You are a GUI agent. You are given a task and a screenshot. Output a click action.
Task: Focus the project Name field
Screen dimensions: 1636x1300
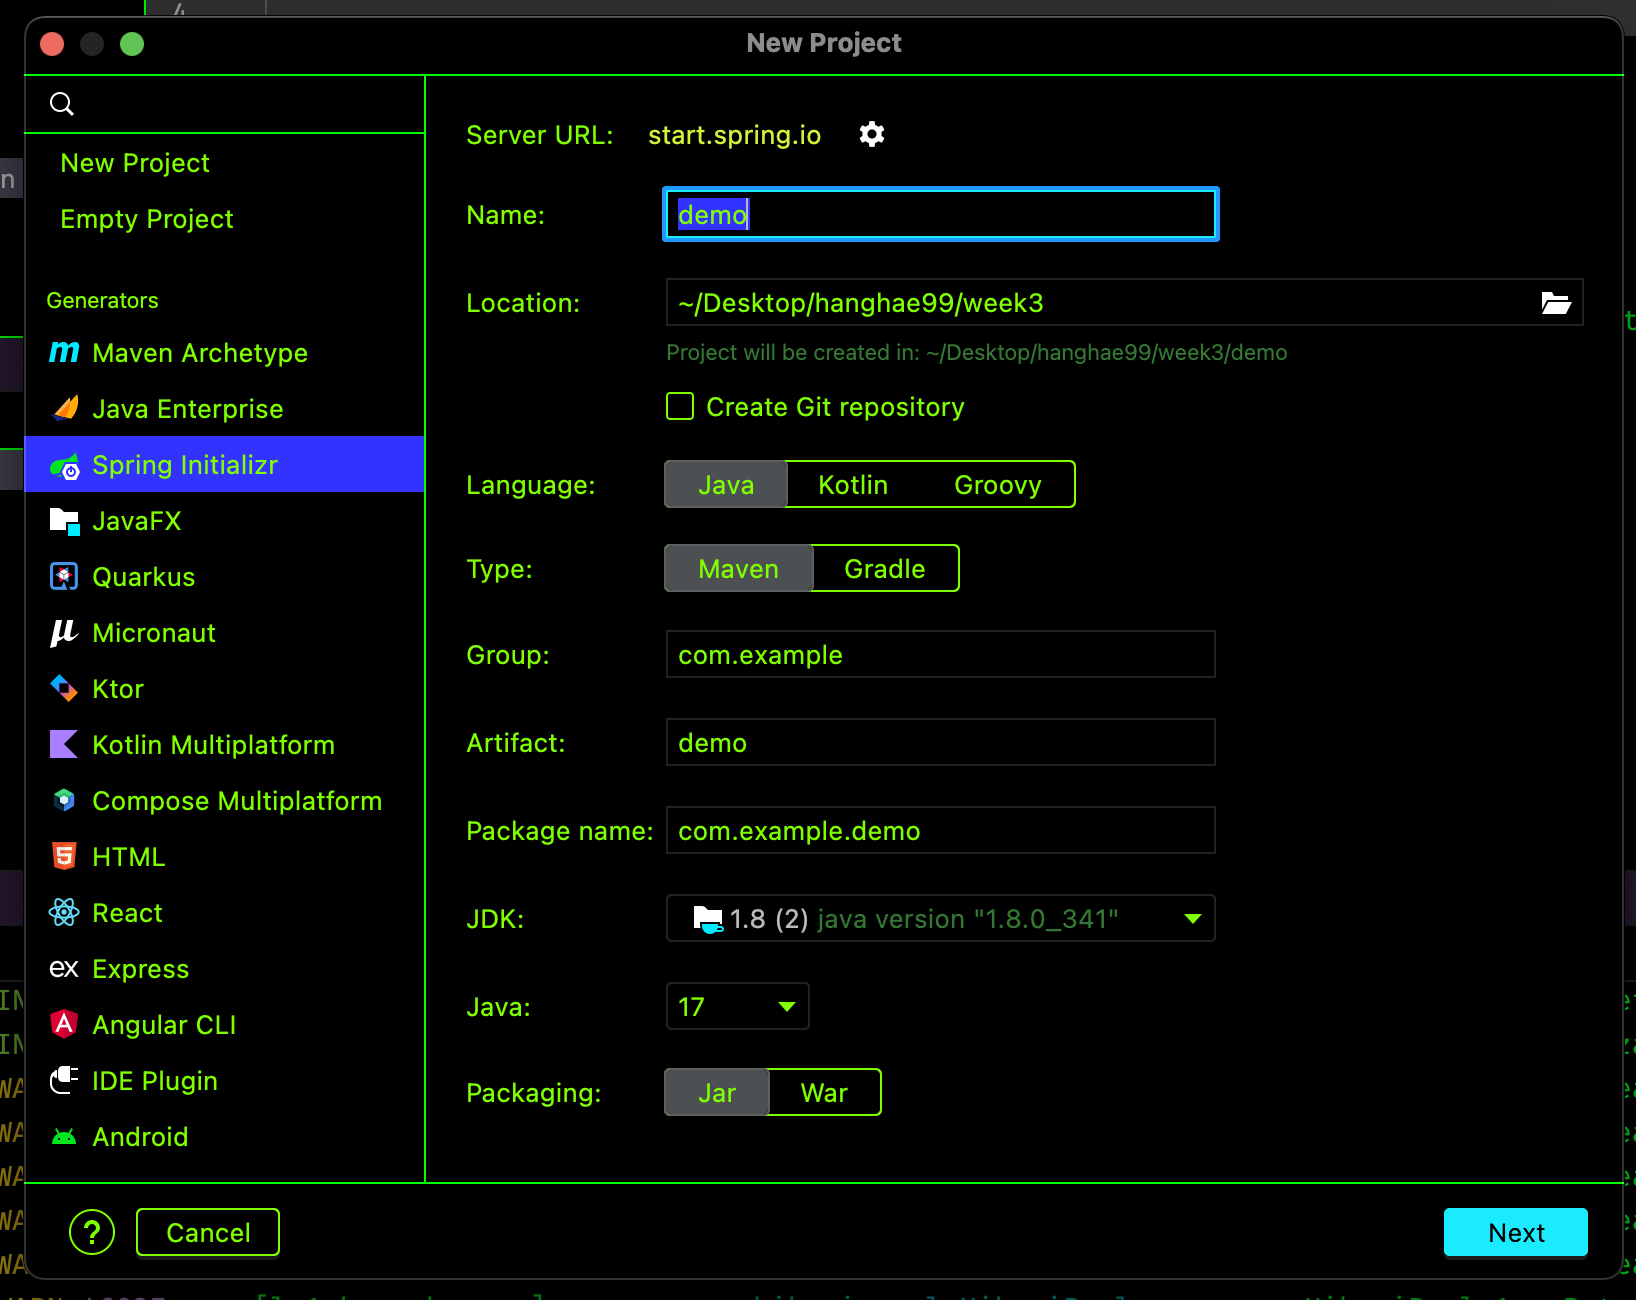940,214
